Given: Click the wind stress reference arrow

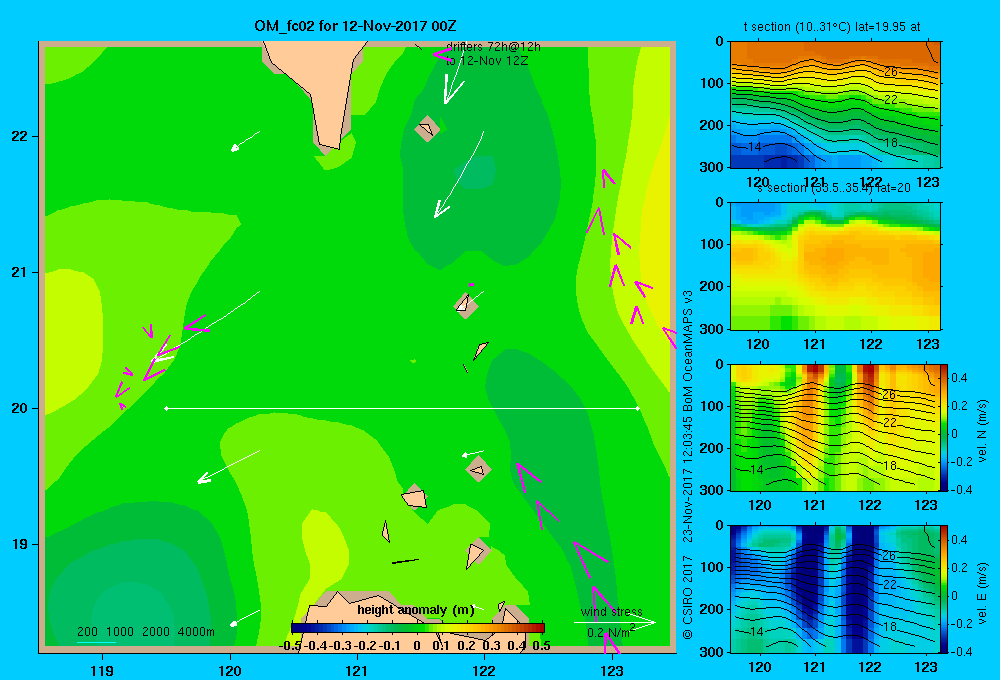Looking at the screenshot, I should pos(615,622).
